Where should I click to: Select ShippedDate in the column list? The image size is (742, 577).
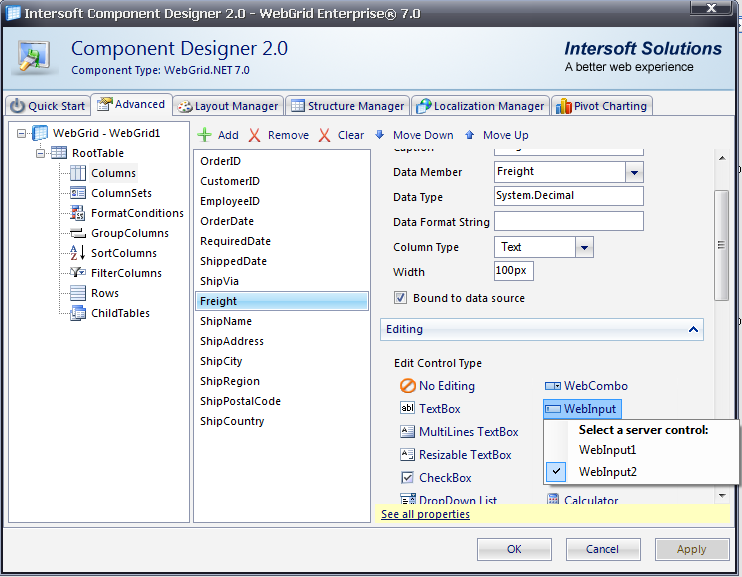pyautogui.click(x=282, y=261)
